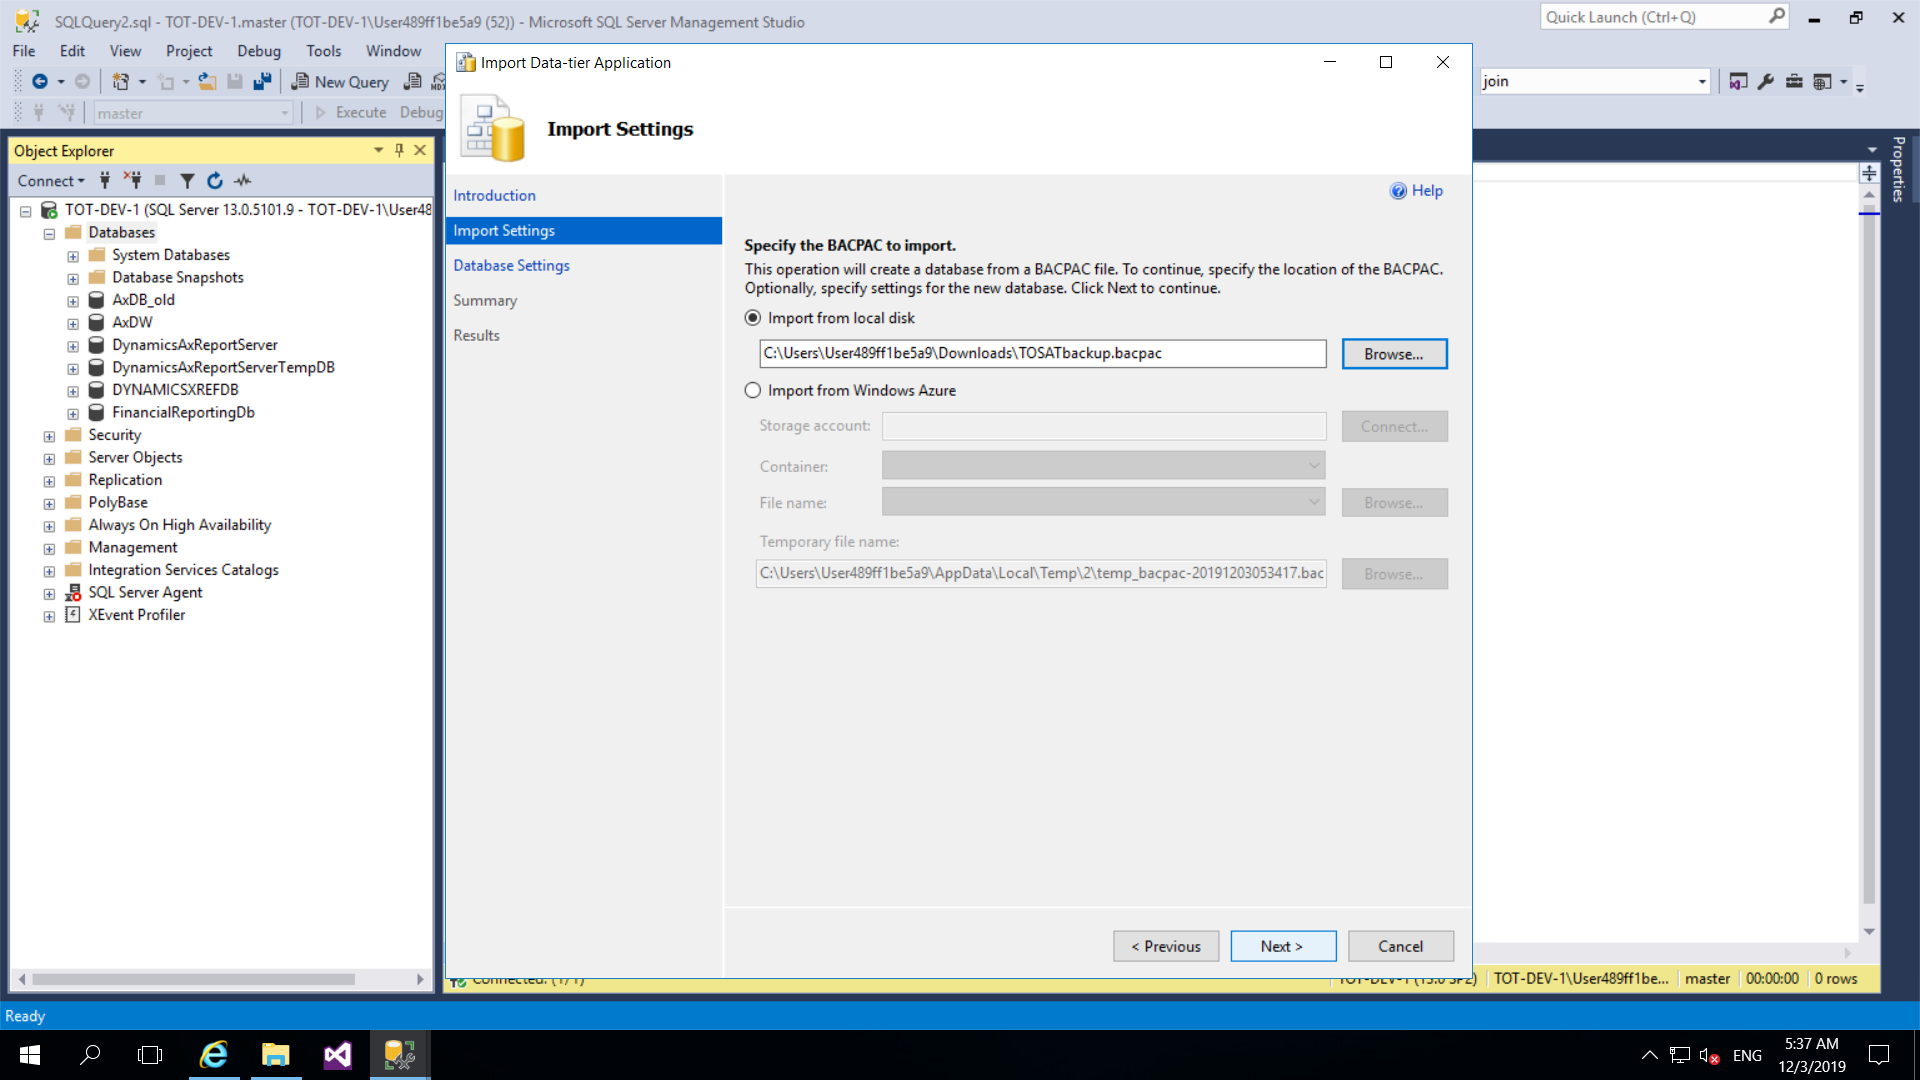Expand the SQL Server Agent node

tap(49, 594)
